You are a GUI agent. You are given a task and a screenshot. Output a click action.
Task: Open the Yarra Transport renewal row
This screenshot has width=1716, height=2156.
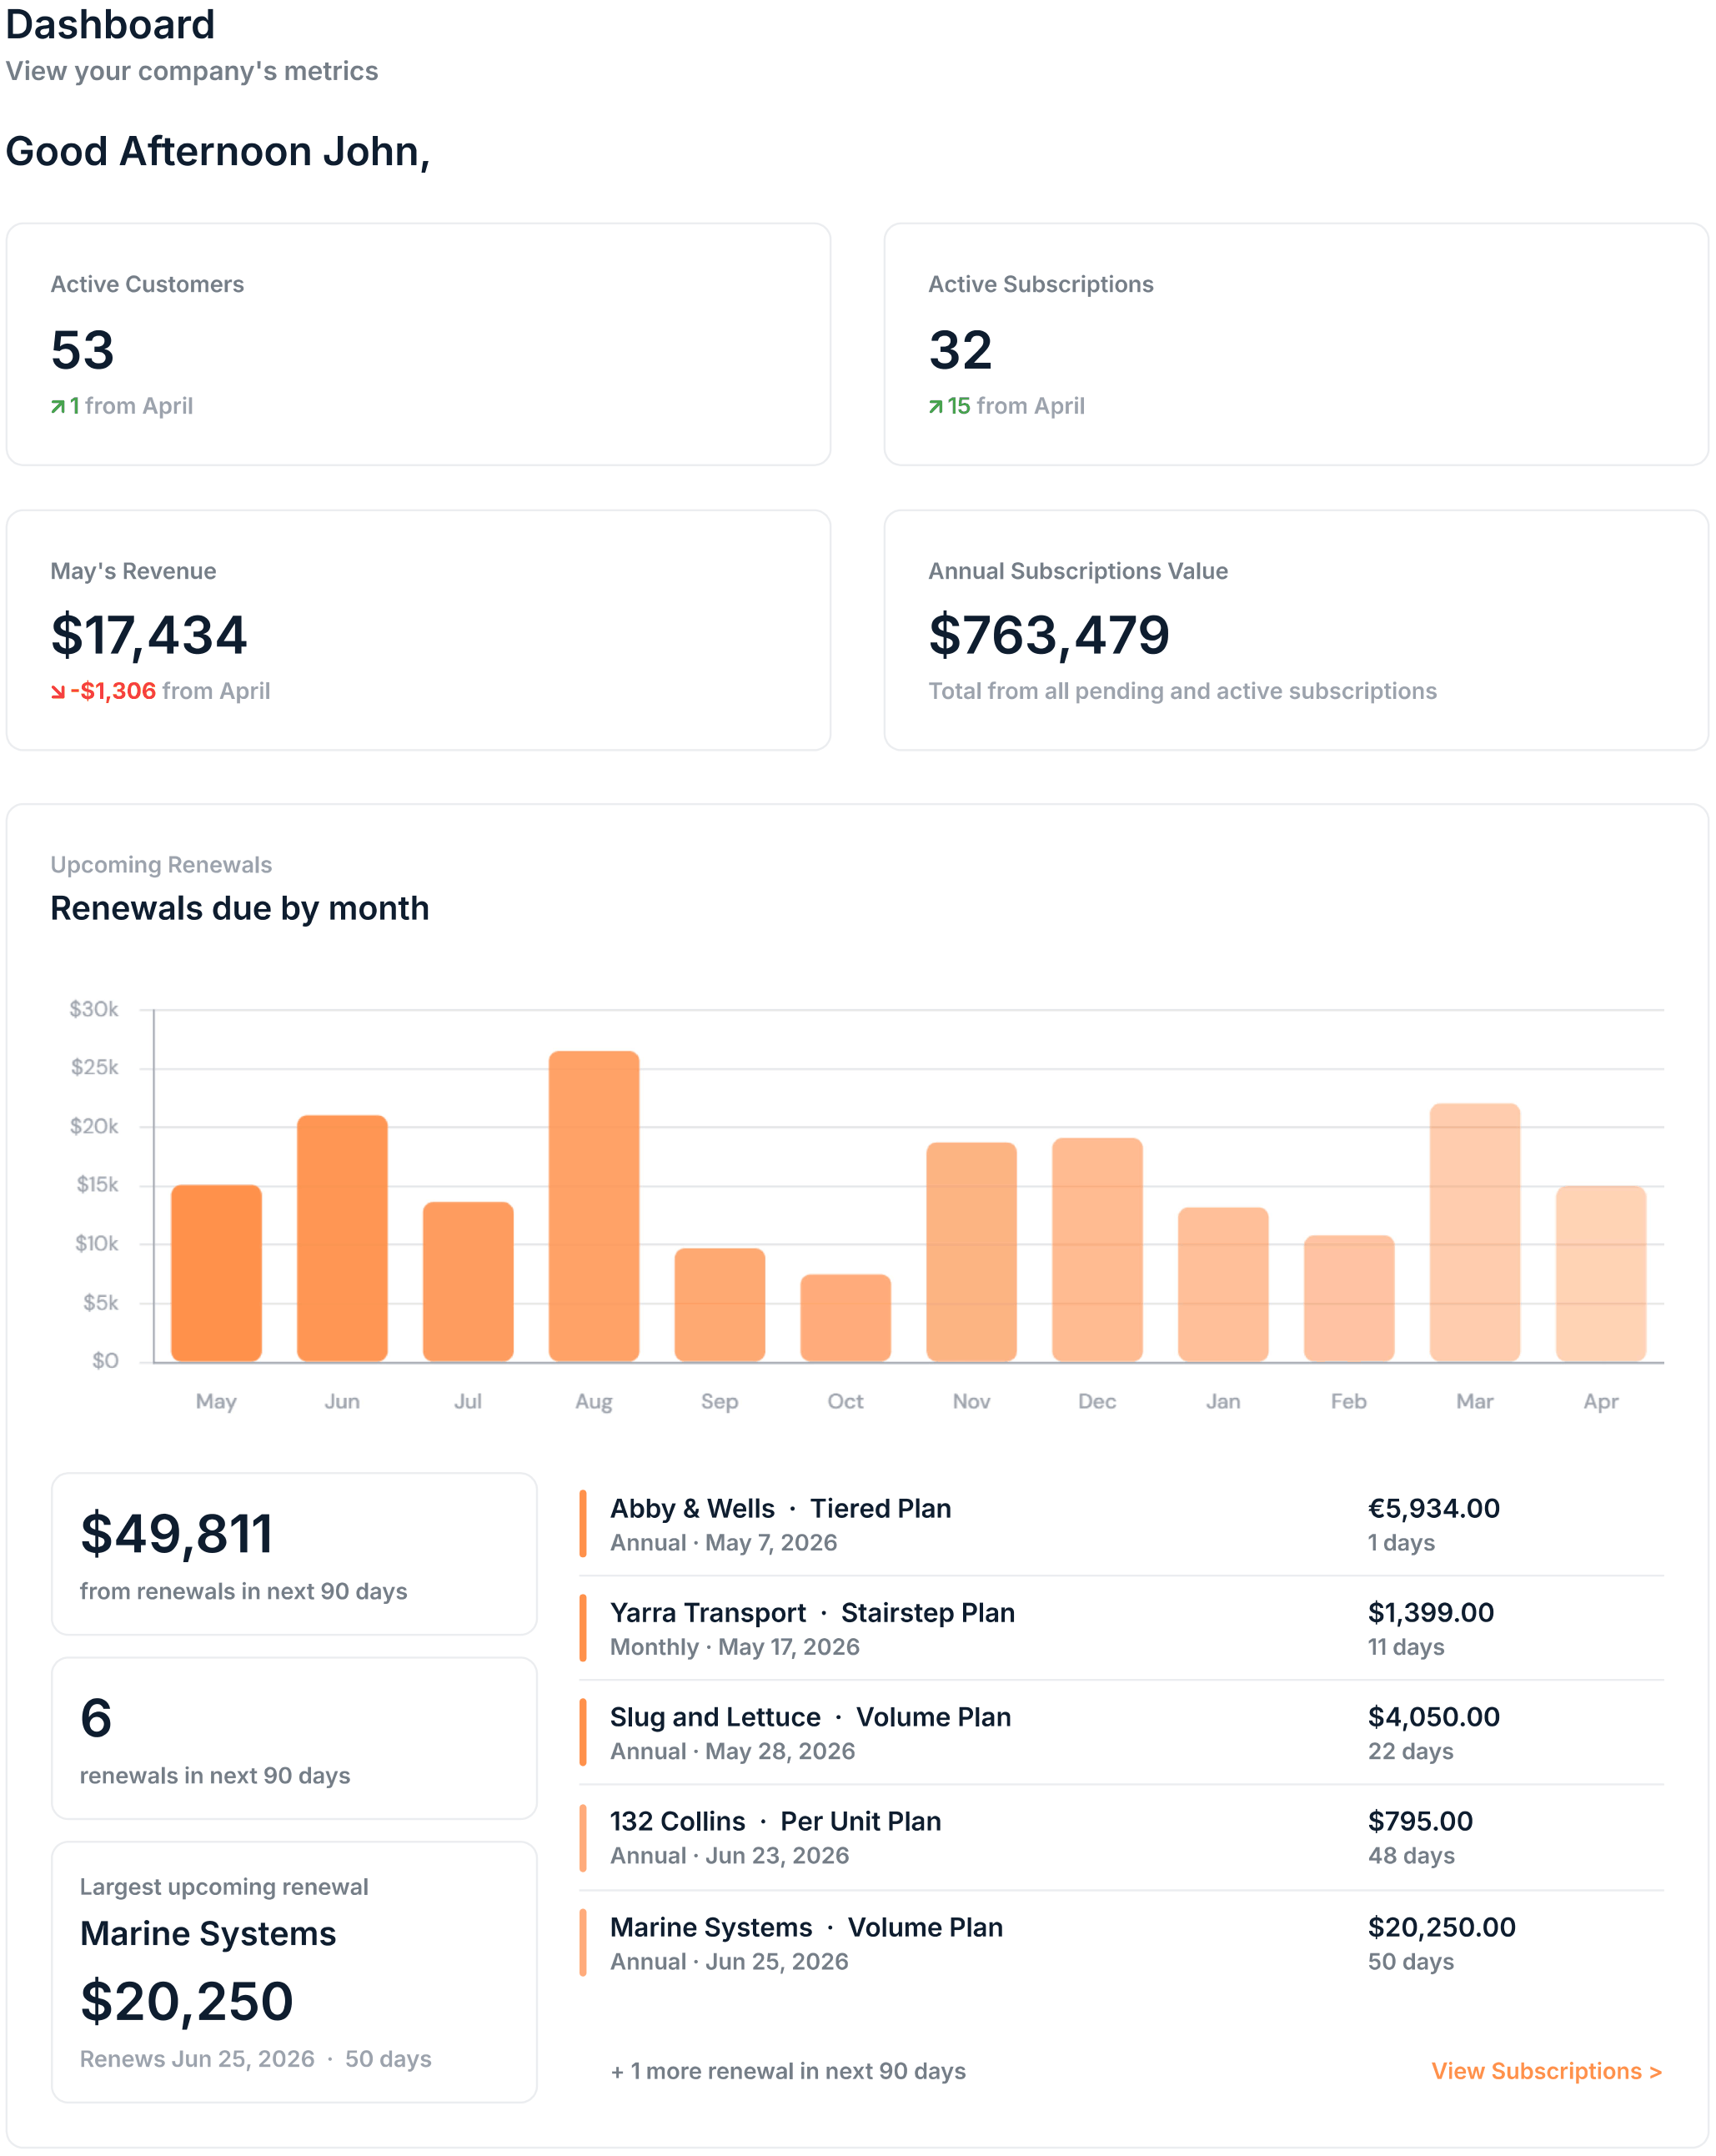click(x=1121, y=1628)
